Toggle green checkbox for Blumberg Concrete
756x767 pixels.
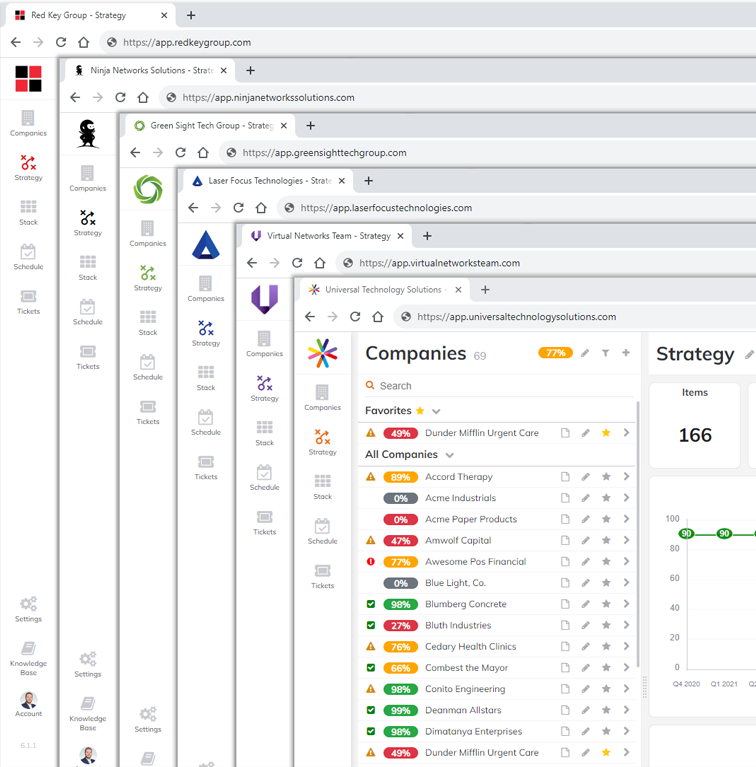click(x=371, y=604)
